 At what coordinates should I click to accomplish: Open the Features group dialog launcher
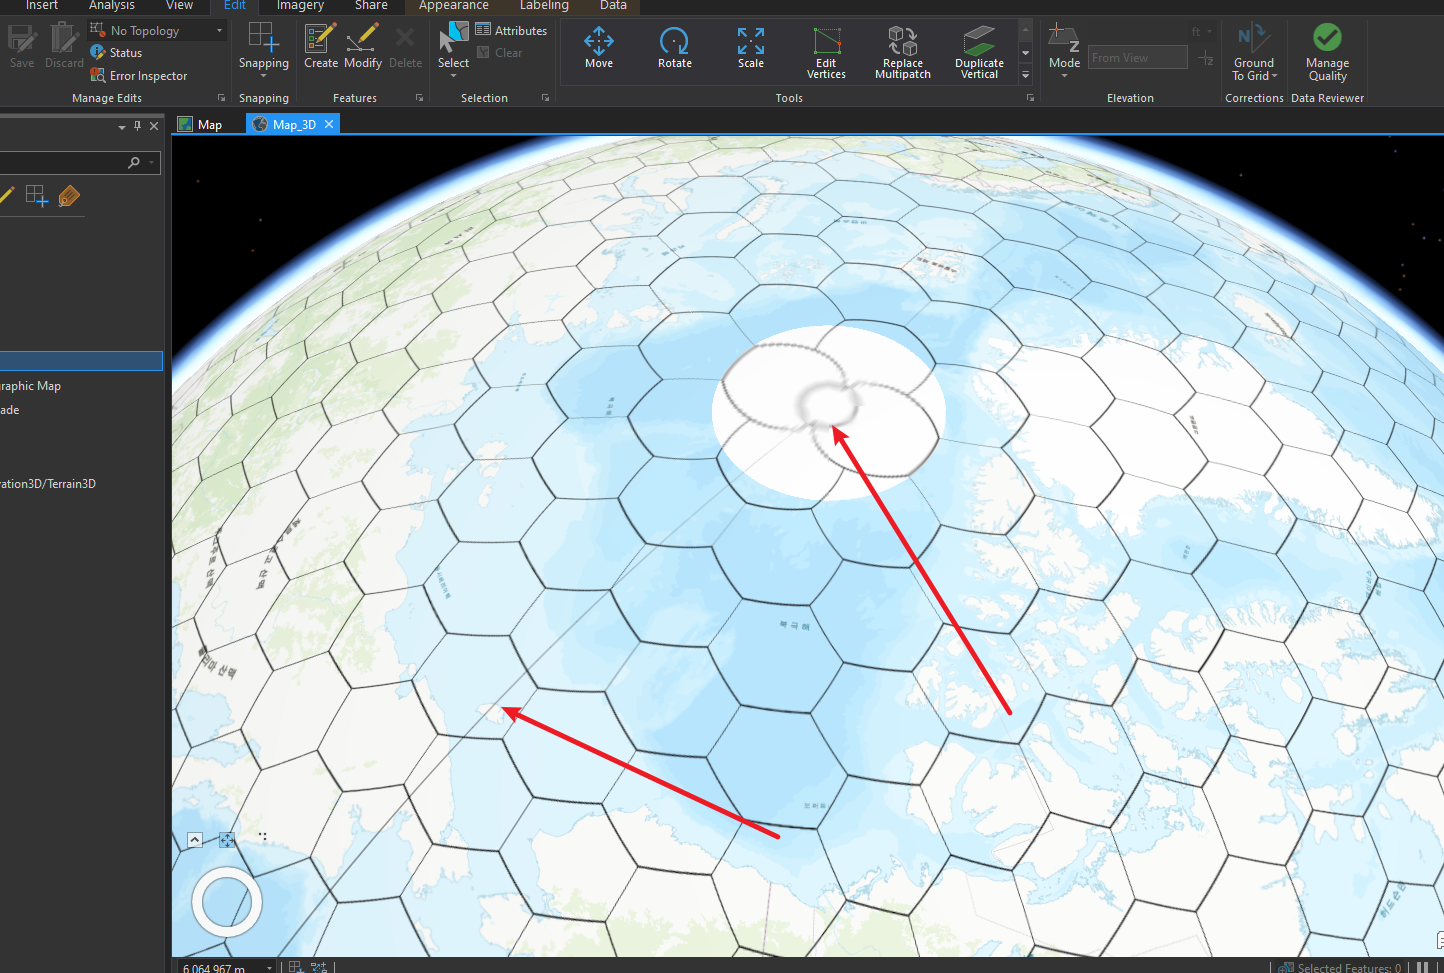[419, 98]
